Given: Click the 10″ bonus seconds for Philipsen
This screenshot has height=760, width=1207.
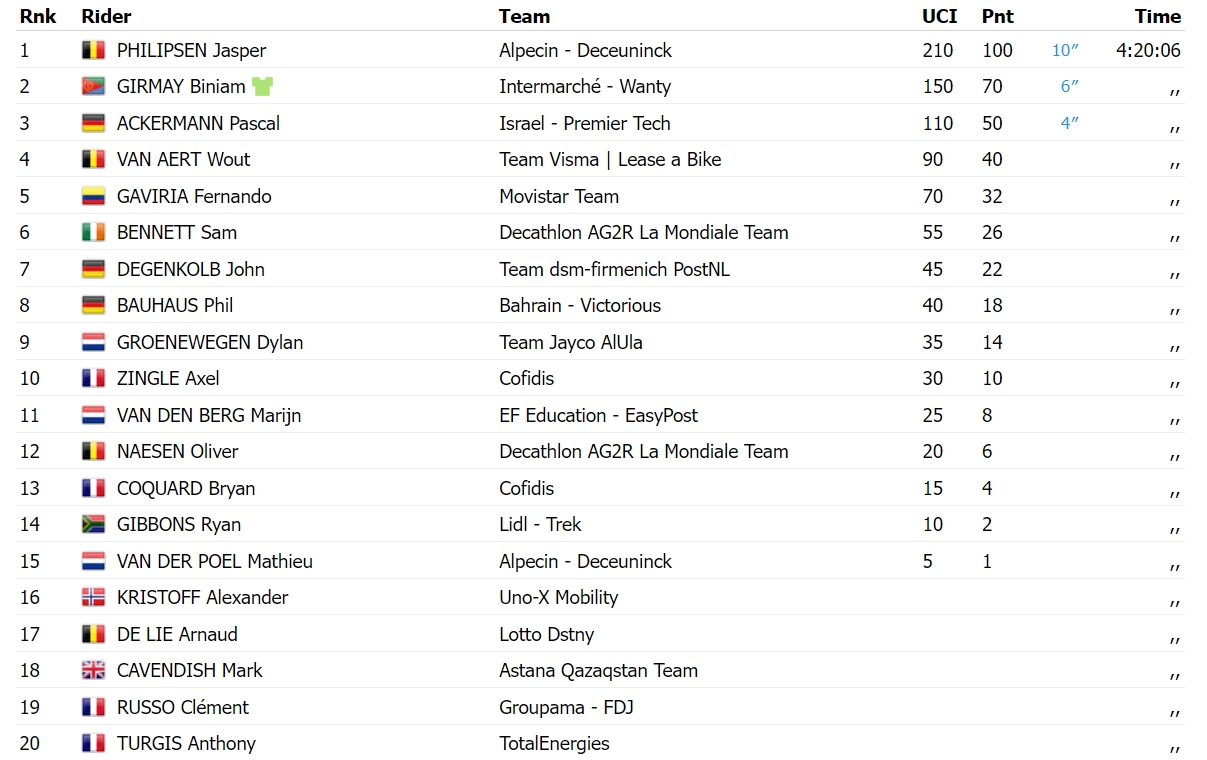Looking at the screenshot, I should coord(1065,50).
